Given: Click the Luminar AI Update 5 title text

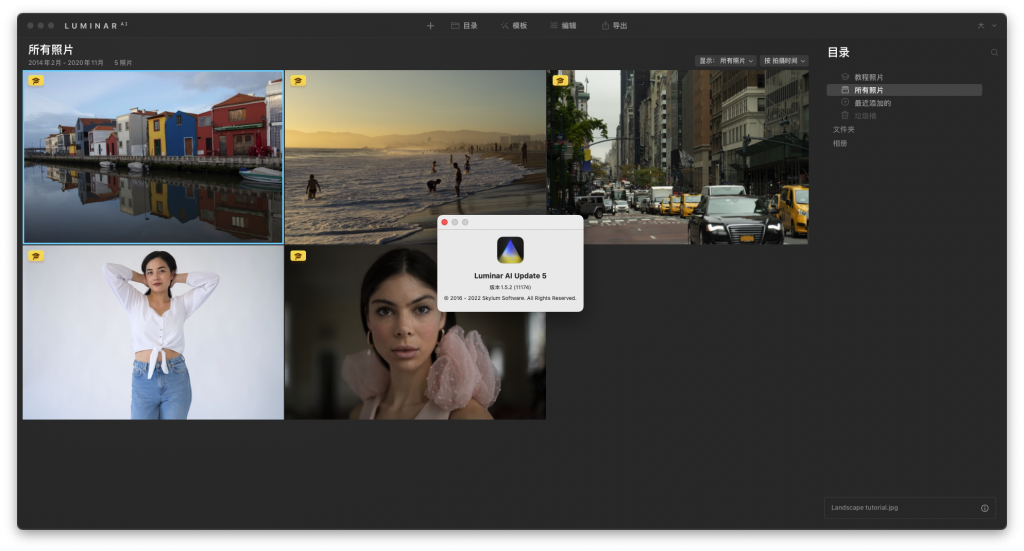Looking at the screenshot, I should pyautogui.click(x=510, y=276).
